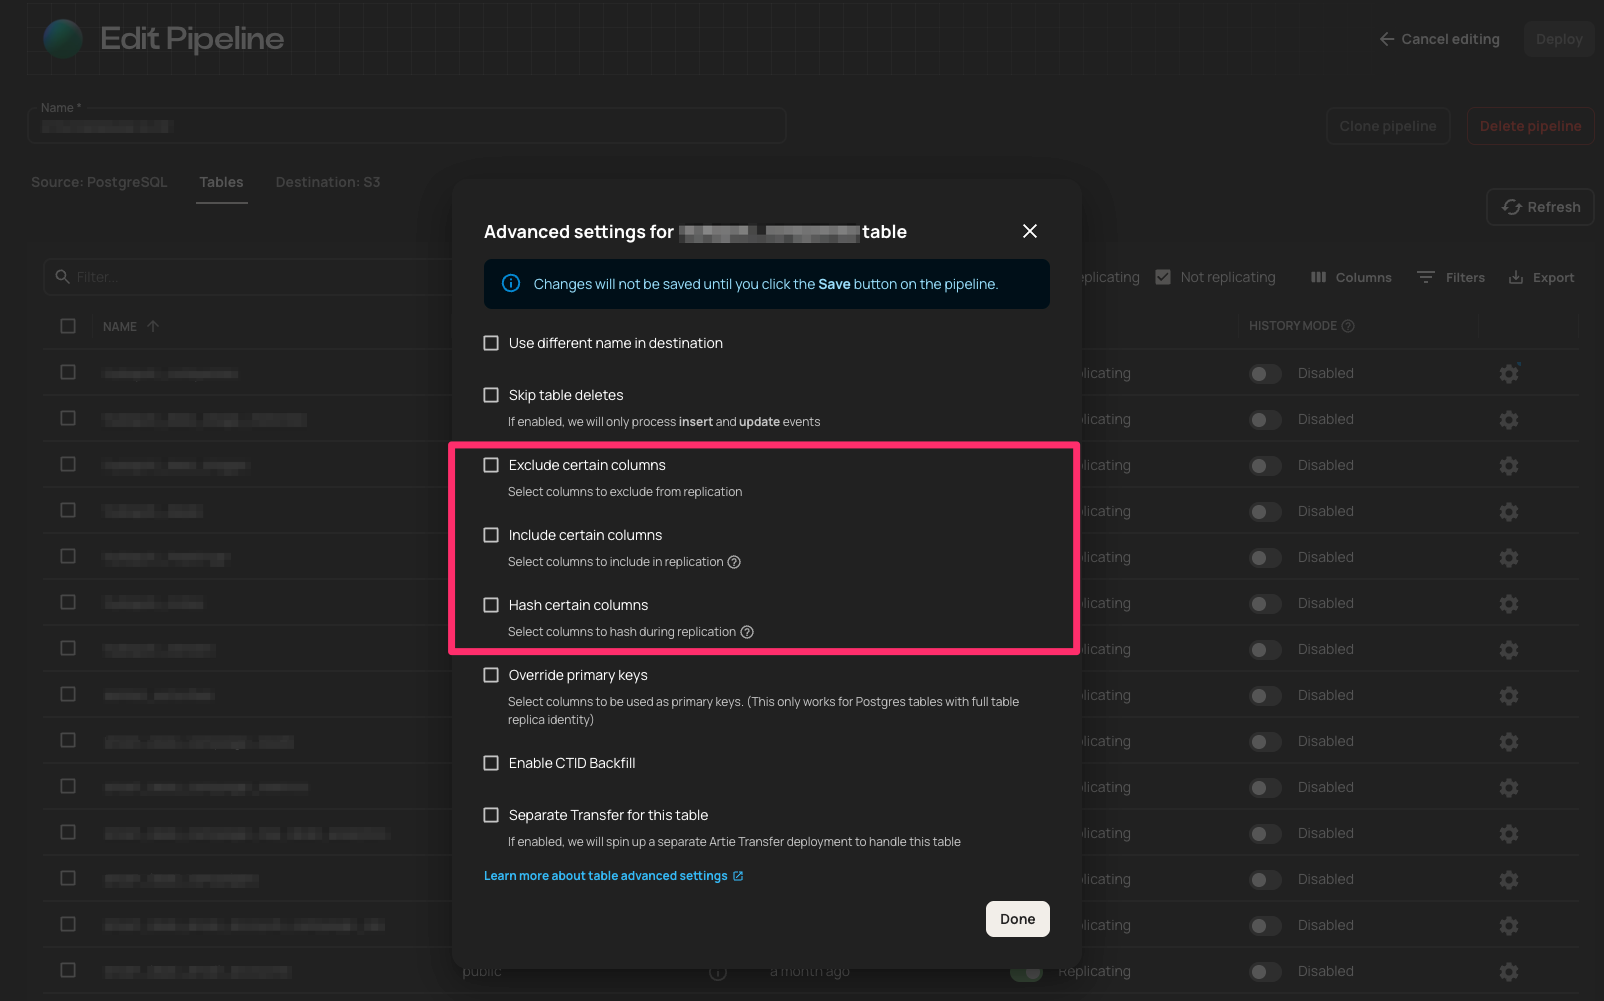
Task: Open settings gear for the first table row
Action: 1509,373
